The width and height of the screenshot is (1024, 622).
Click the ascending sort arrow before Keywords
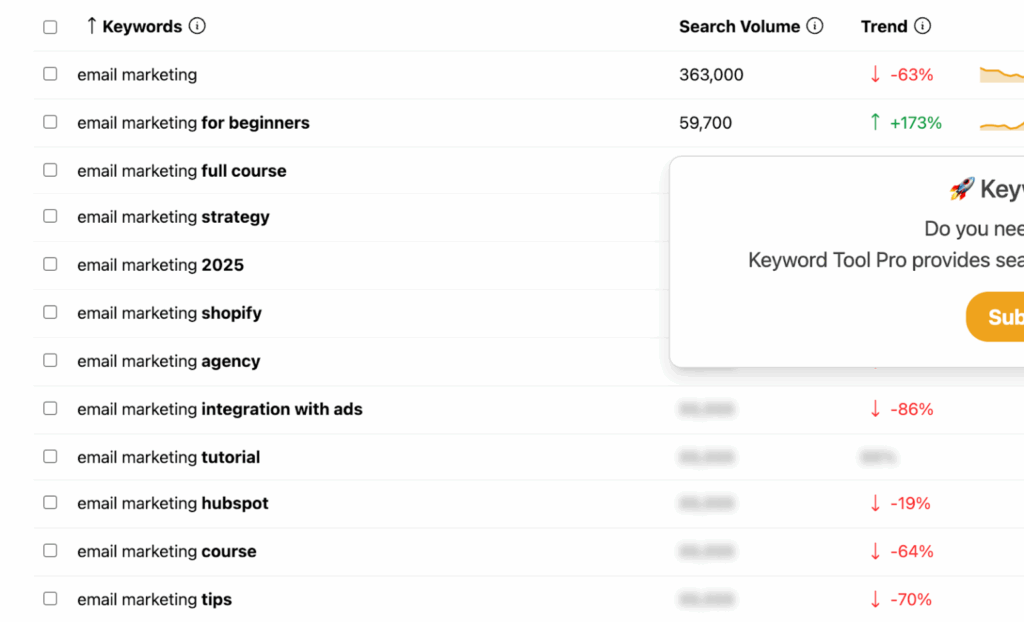(92, 26)
